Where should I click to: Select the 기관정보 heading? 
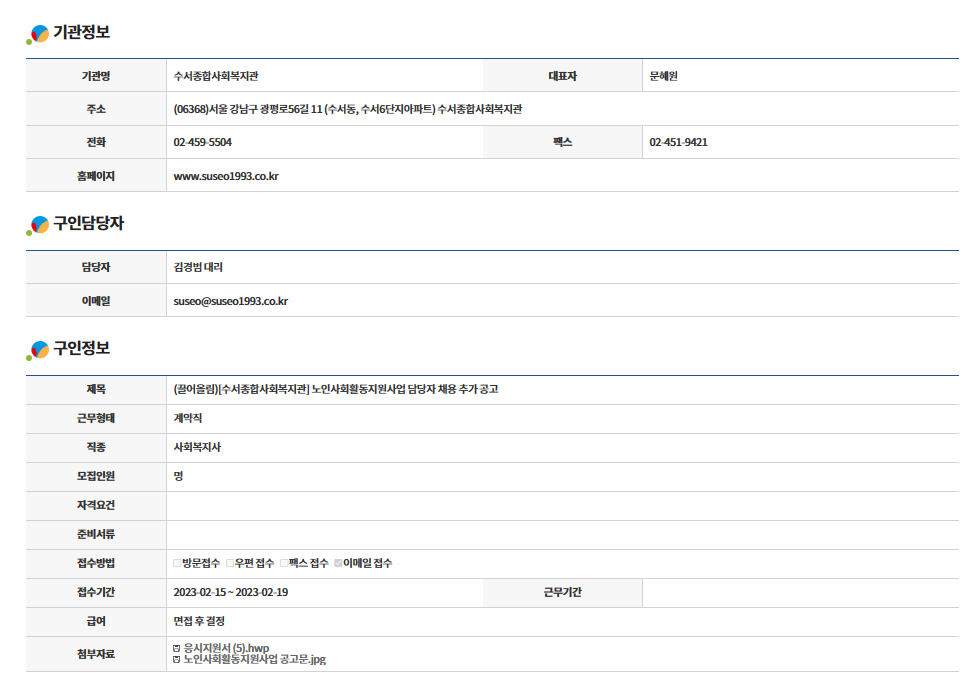81,32
